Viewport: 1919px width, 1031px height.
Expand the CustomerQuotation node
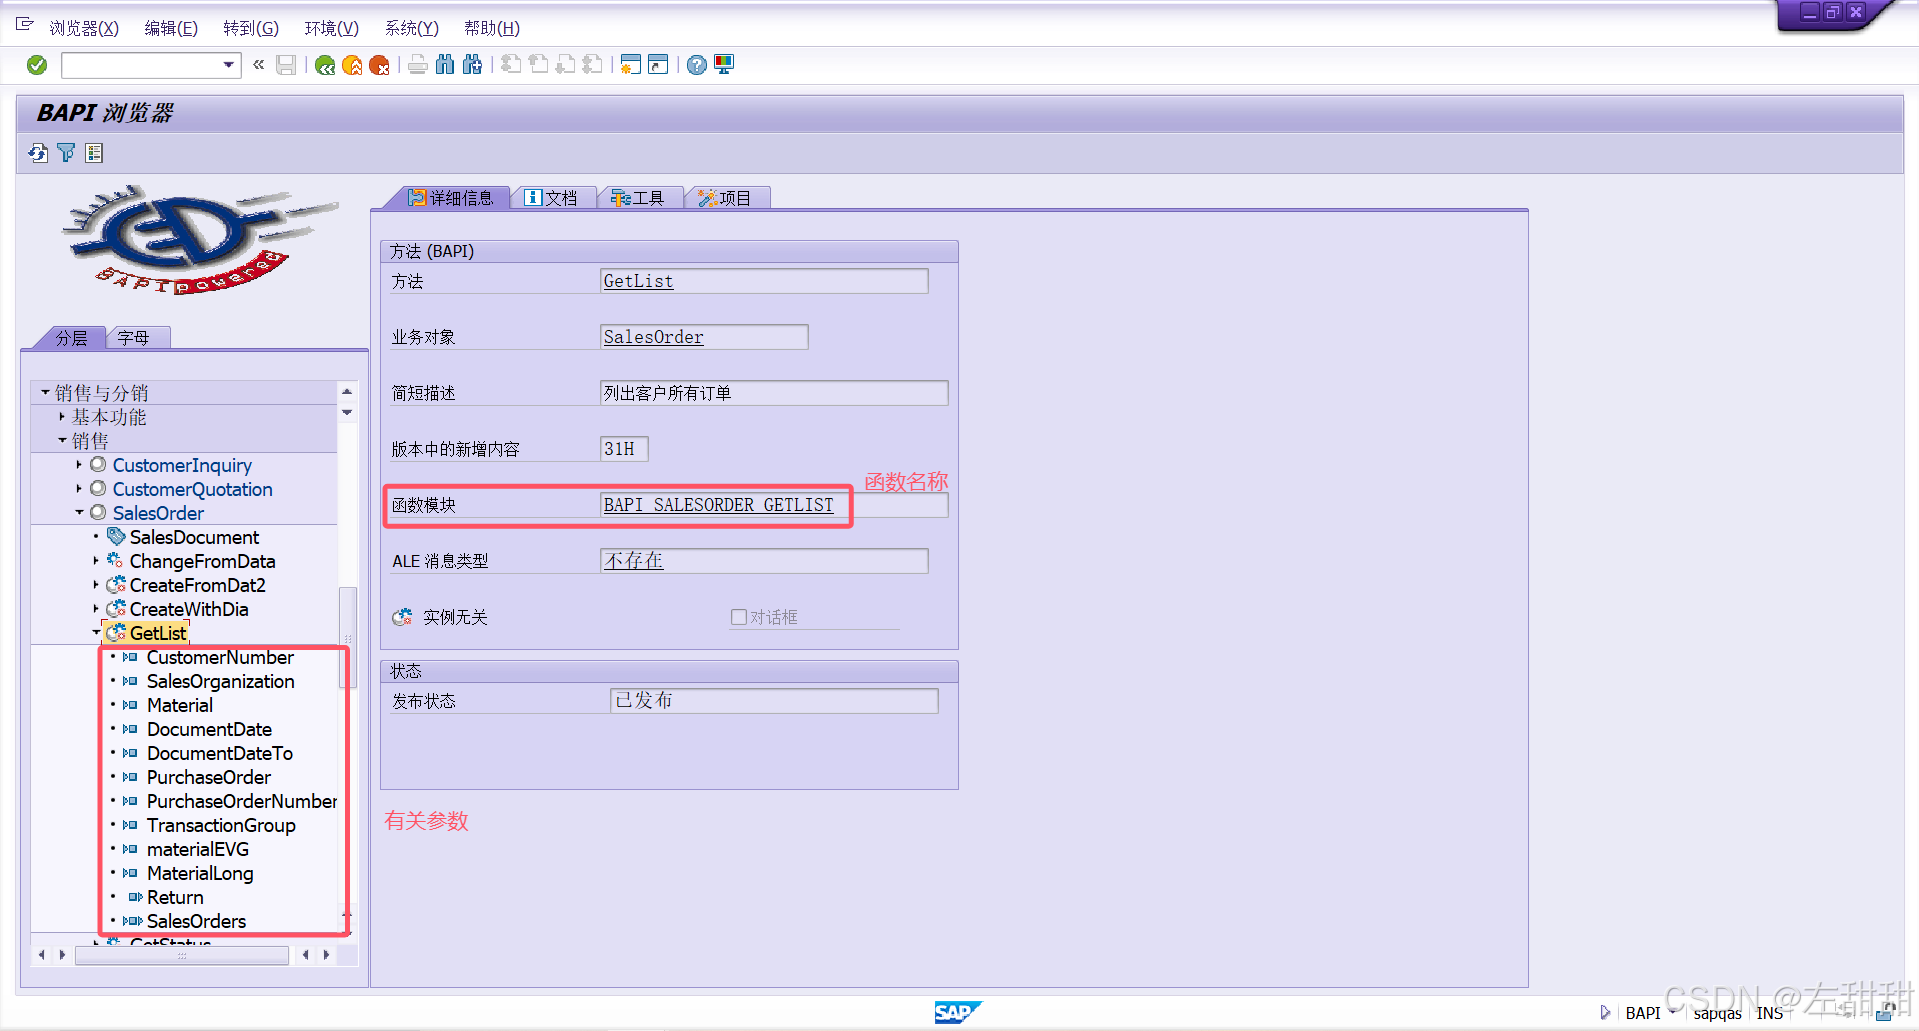tap(79, 489)
